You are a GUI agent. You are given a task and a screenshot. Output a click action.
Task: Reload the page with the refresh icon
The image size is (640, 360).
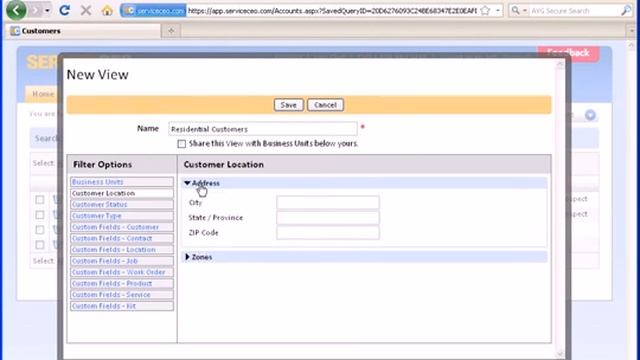[x=64, y=10]
